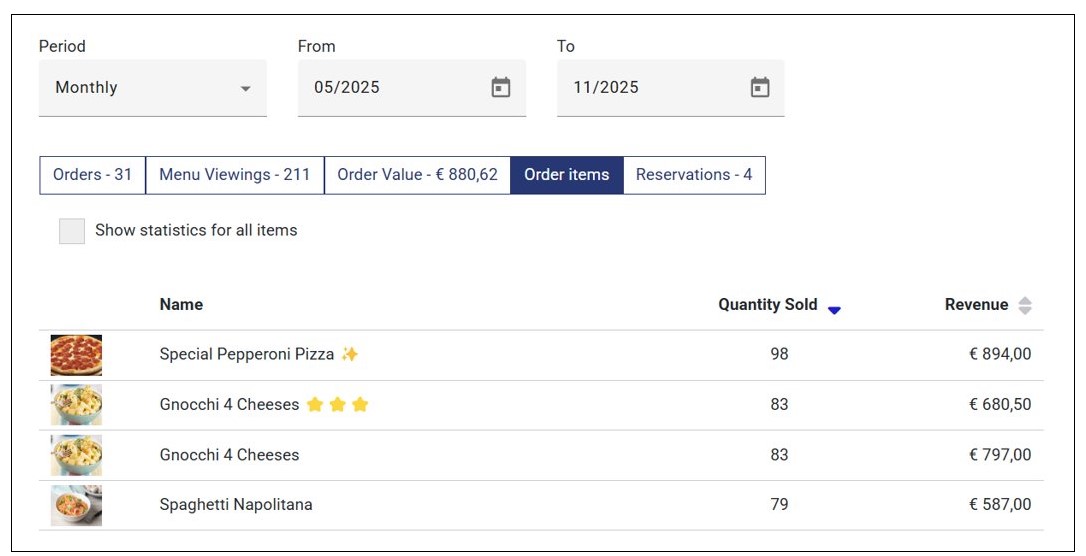
Task: Open the From date calendar picker icon
Action: click(x=501, y=88)
